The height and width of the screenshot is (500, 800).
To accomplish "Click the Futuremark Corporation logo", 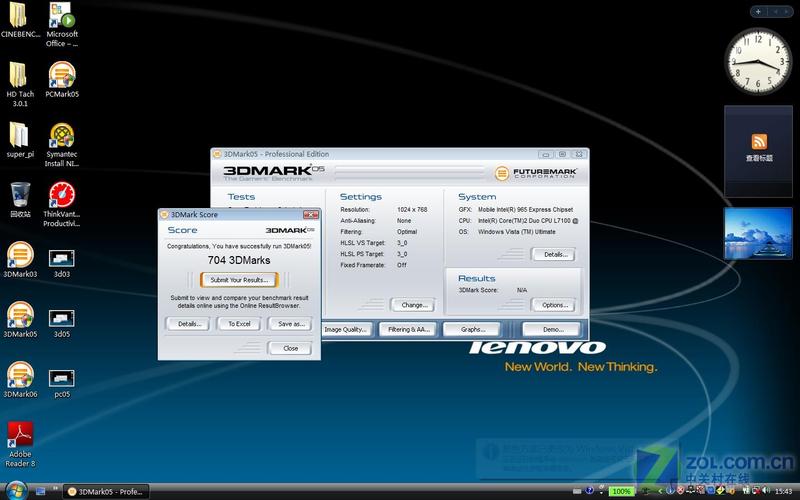I will coord(536,173).
